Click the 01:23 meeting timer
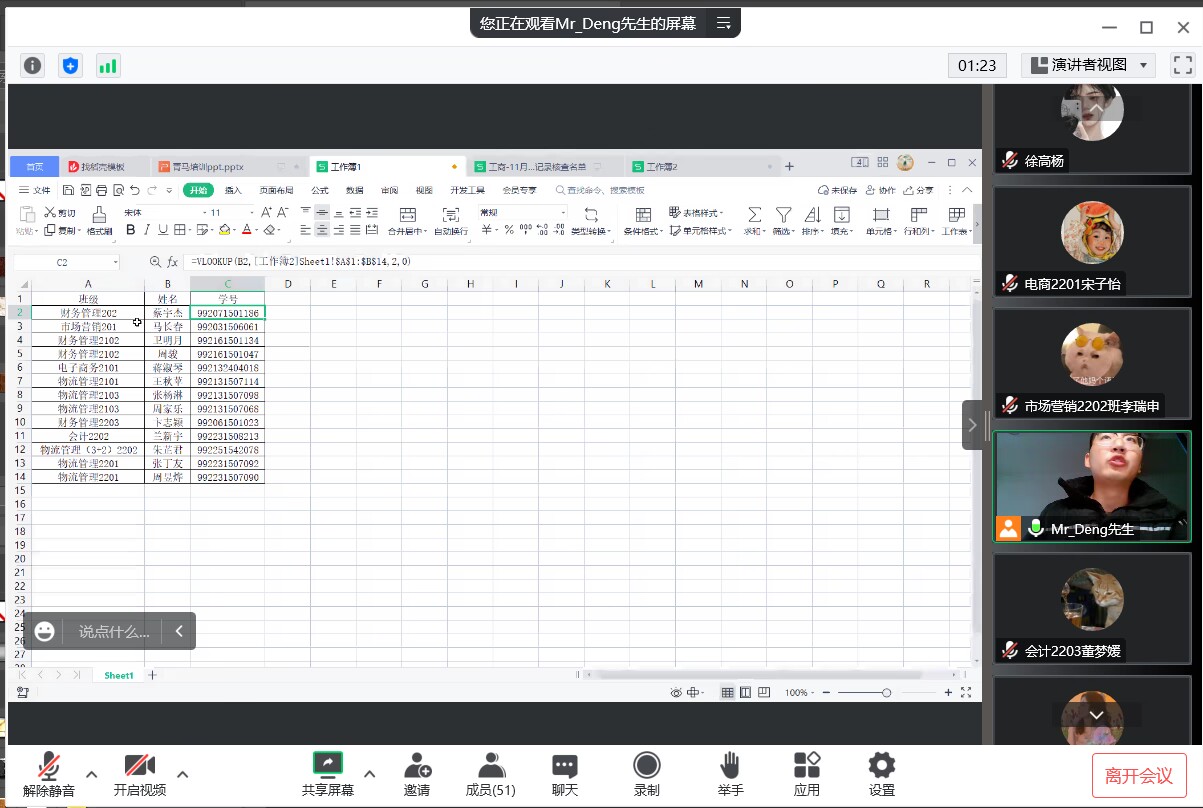Screen dimensions: 1203x808 point(977,65)
